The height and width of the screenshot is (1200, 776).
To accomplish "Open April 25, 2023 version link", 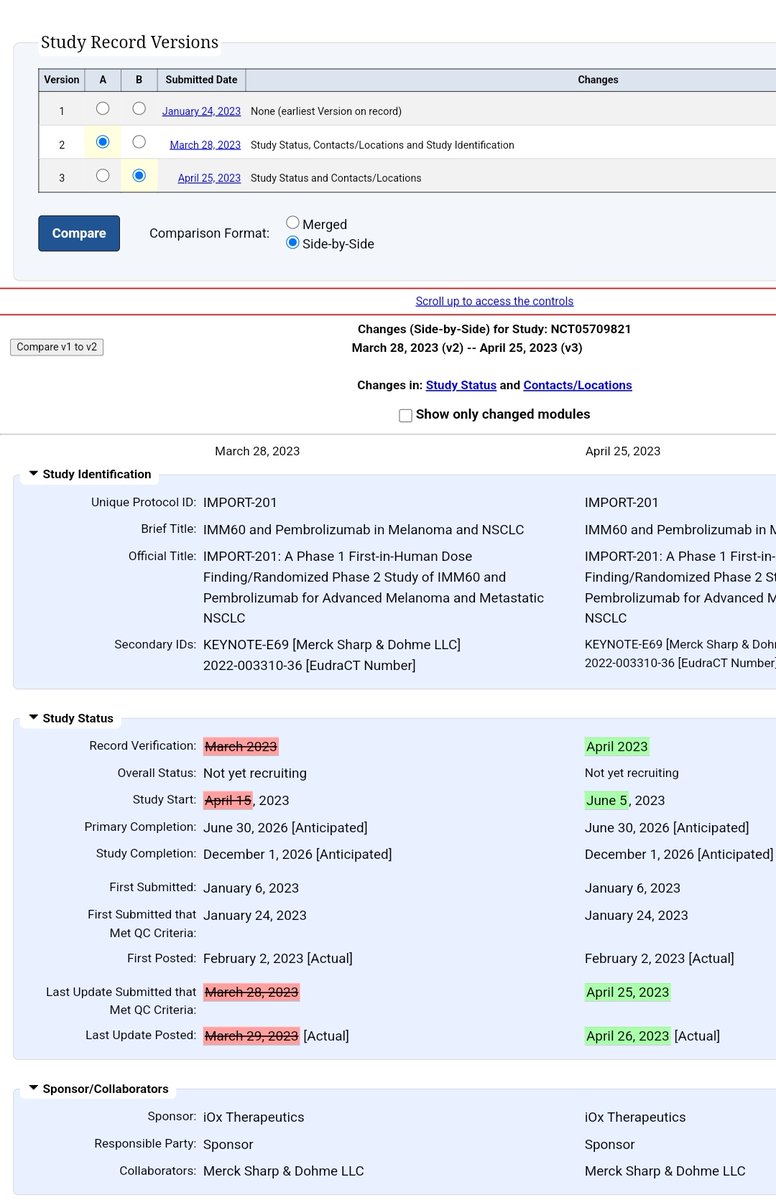I will 209,178.
